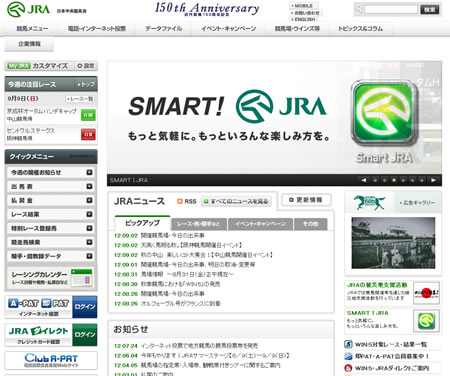The height and width of the screenshot is (376, 450).
Task: Select the first slide indicator dot
Action: click(375, 180)
